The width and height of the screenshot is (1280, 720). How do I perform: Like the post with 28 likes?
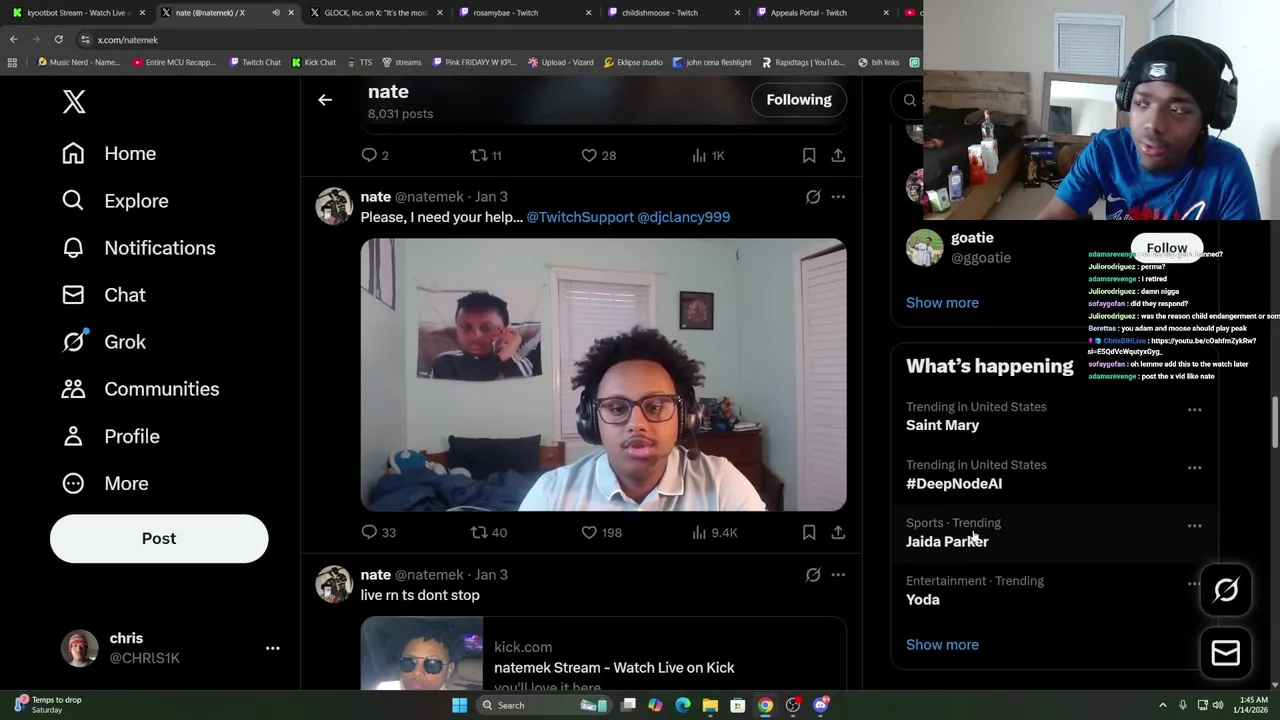[x=598, y=155]
